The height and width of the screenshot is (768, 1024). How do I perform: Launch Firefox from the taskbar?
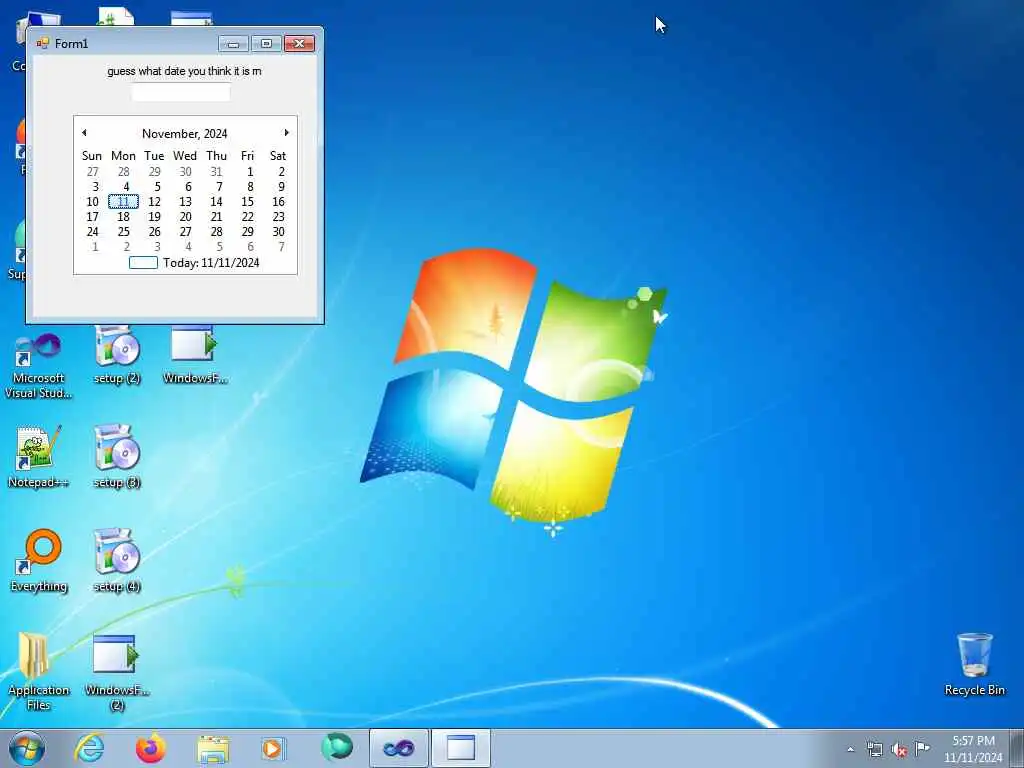[150, 748]
